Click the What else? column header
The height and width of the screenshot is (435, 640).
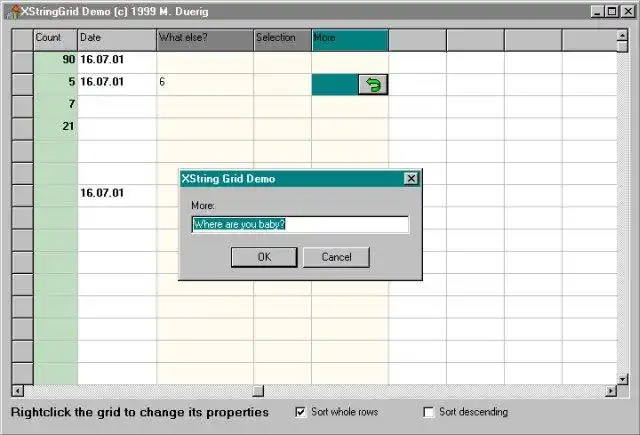click(x=205, y=40)
